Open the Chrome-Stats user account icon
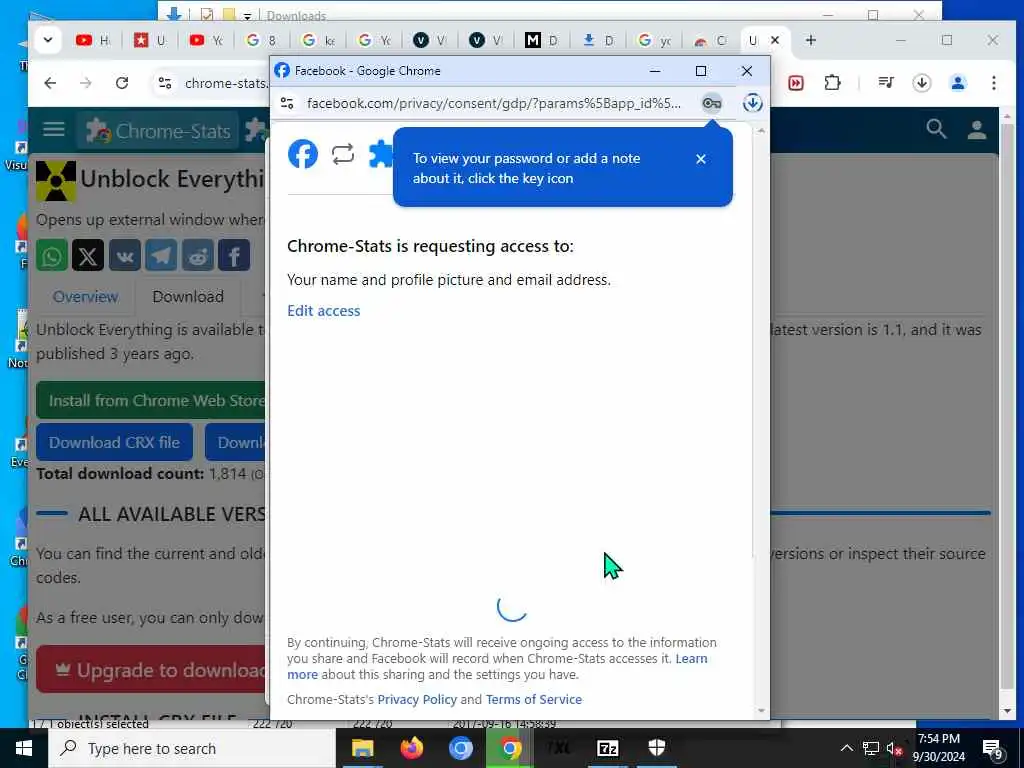Screen dimensions: 1024x768 click(976, 129)
